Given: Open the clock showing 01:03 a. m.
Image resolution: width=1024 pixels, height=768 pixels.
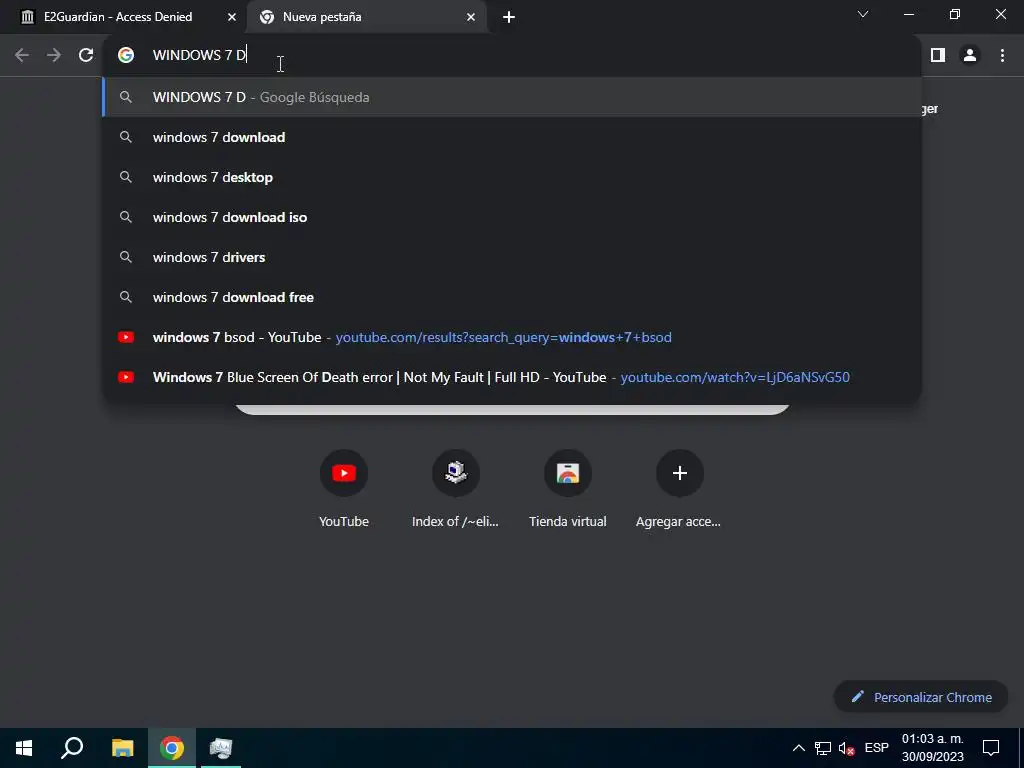Looking at the screenshot, I should [x=933, y=748].
